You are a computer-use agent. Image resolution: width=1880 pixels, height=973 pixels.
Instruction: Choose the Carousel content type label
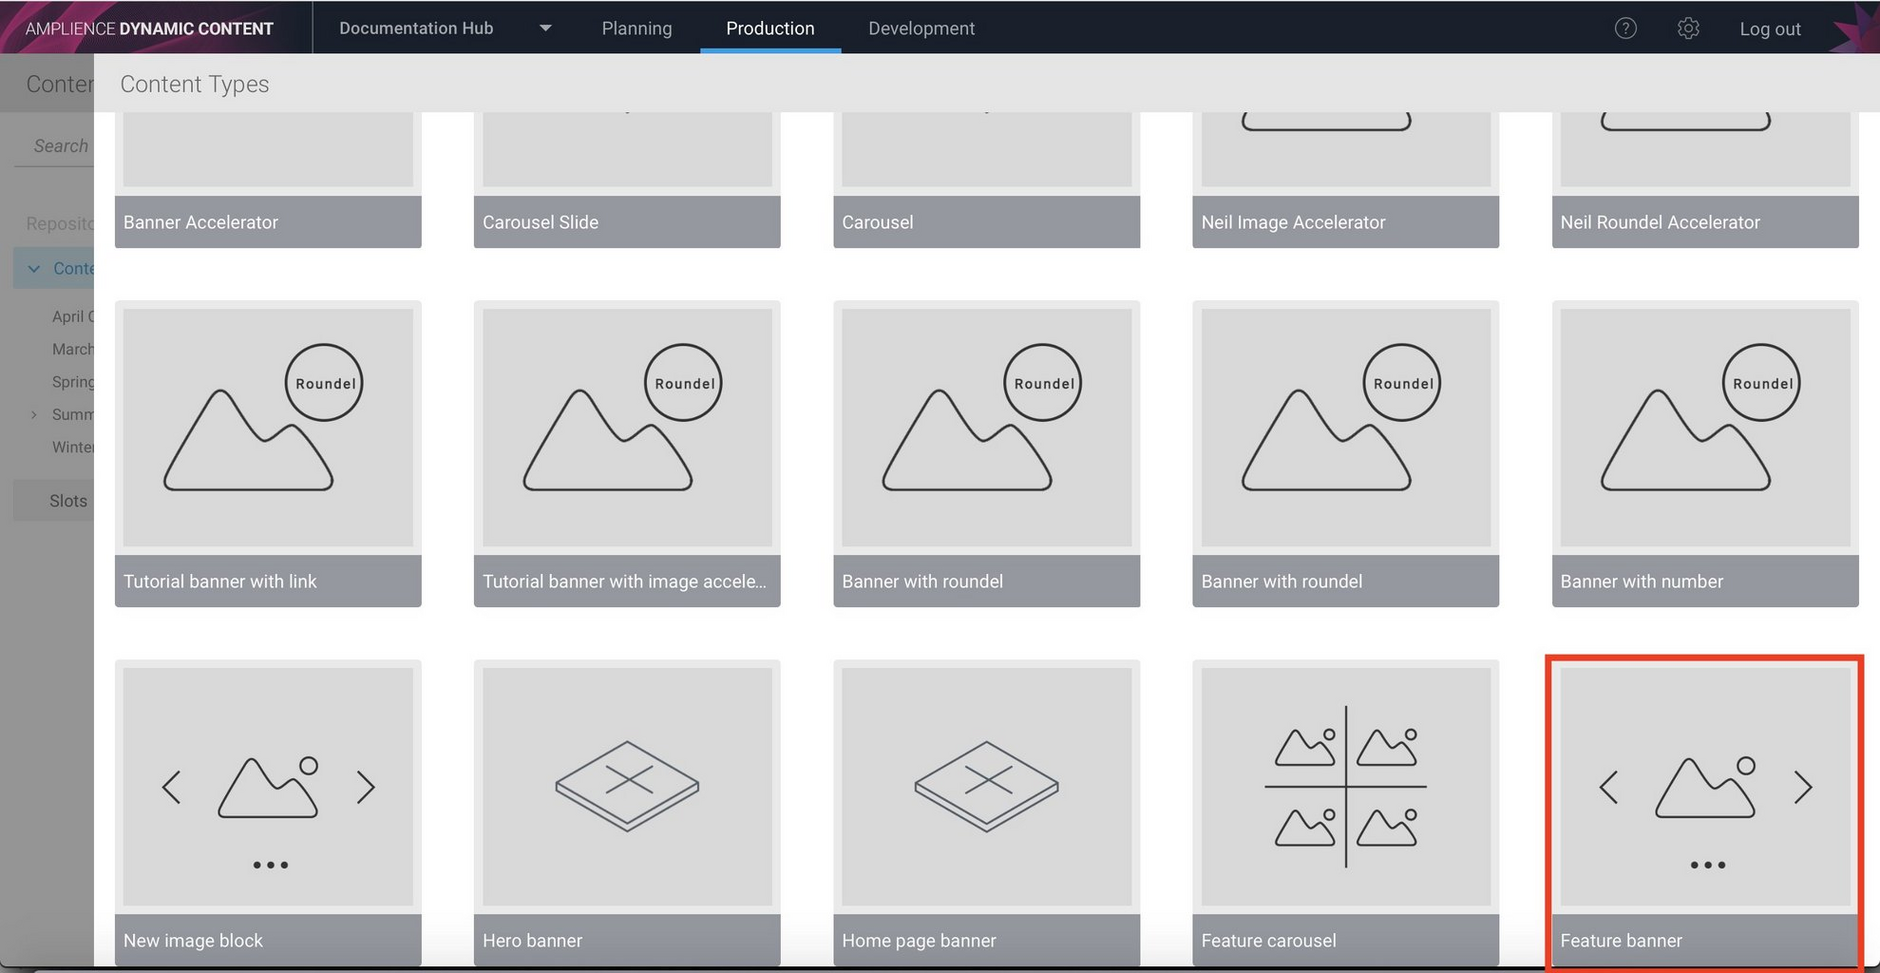coord(877,222)
